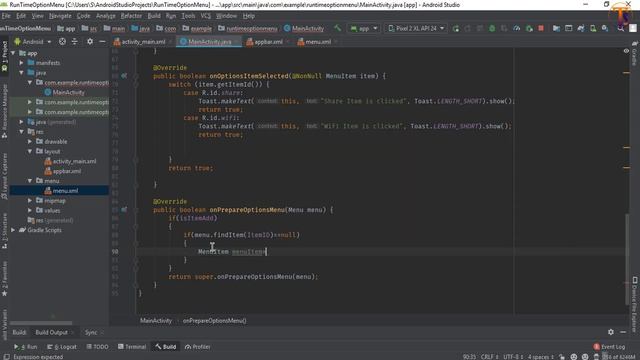
Task: Open the Event Log
Action: [x=609, y=347]
